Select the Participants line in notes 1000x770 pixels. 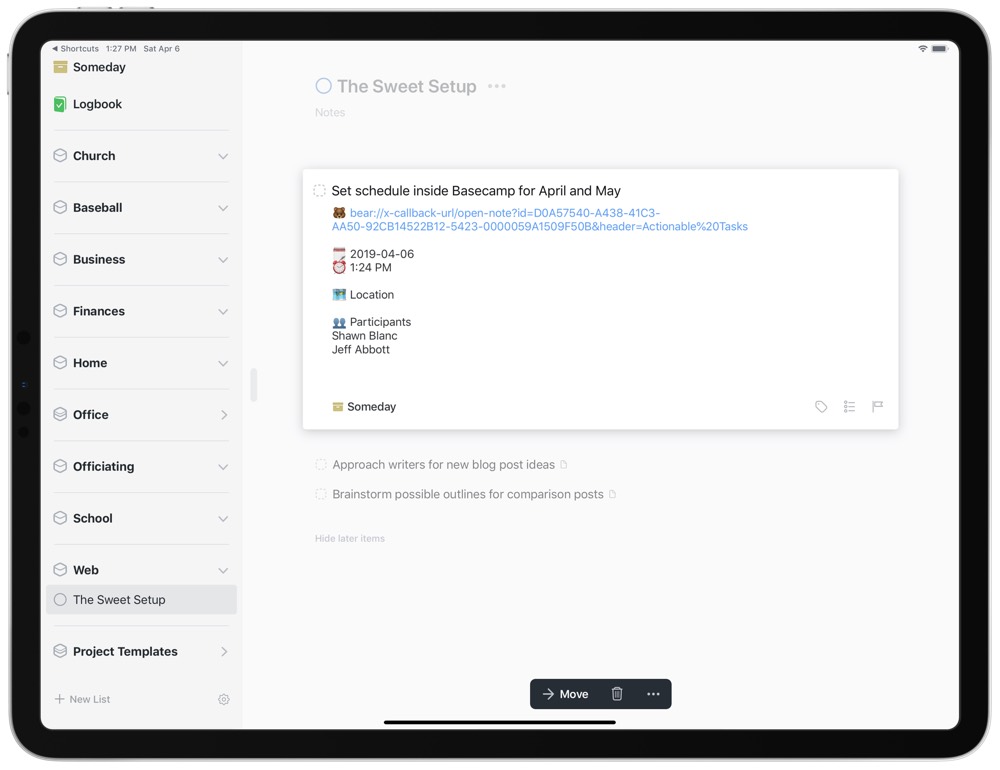pyautogui.click(x=371, y=322)
